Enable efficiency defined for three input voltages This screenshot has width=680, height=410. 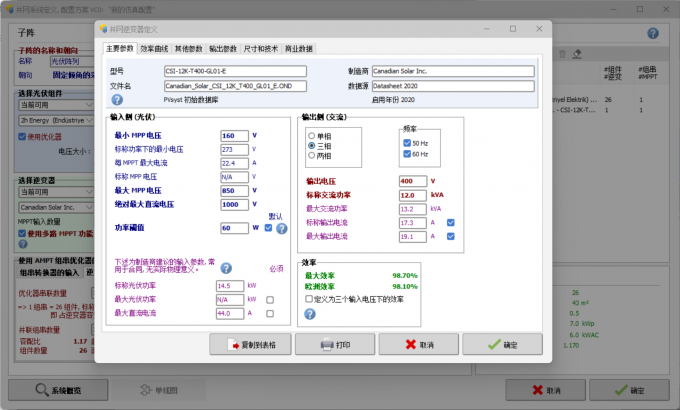point(309,297)
